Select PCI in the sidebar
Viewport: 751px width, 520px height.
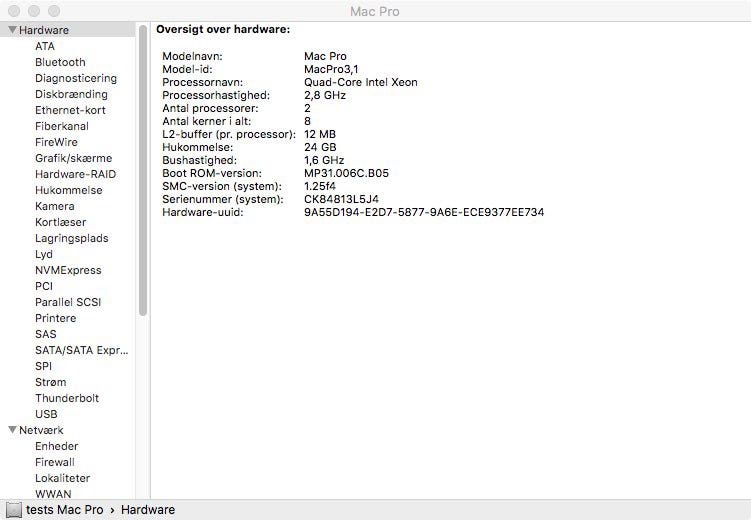click(x=44, y=286)
